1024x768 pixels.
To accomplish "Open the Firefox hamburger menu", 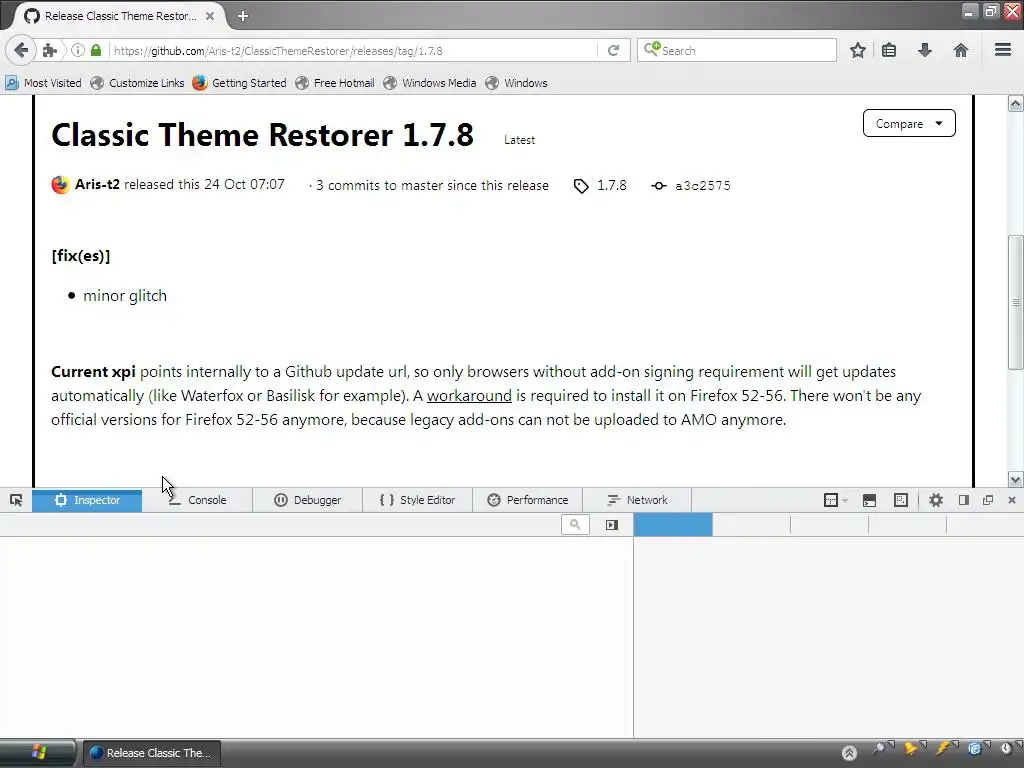I will tap(1003, 50).
